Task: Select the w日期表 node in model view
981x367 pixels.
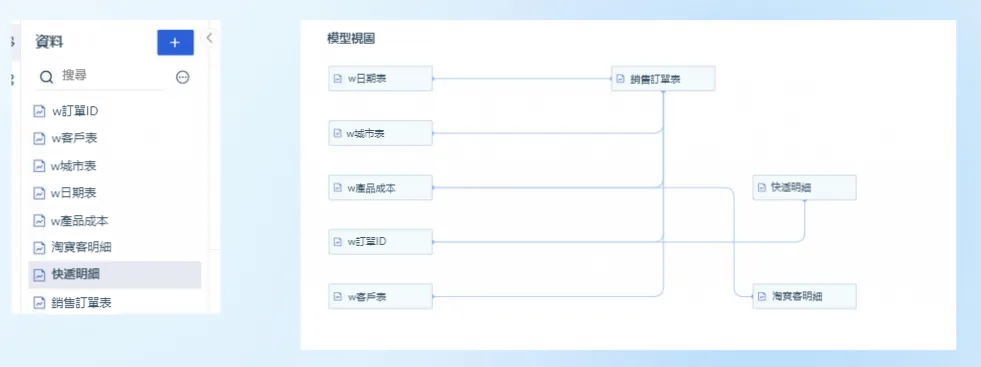Action: coord(380,79)
